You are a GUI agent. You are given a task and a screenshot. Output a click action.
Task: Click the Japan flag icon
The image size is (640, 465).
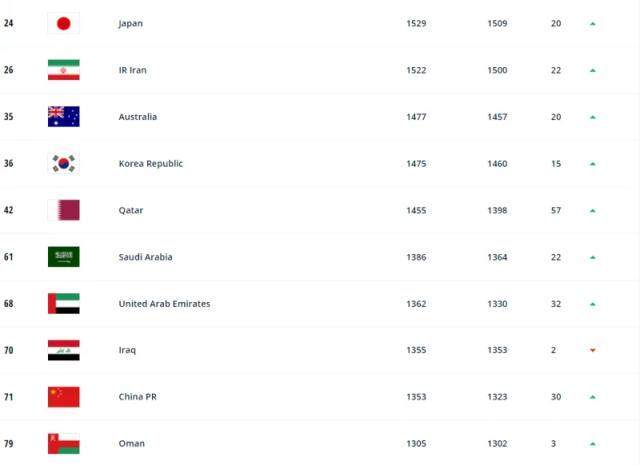pos(63,23)
